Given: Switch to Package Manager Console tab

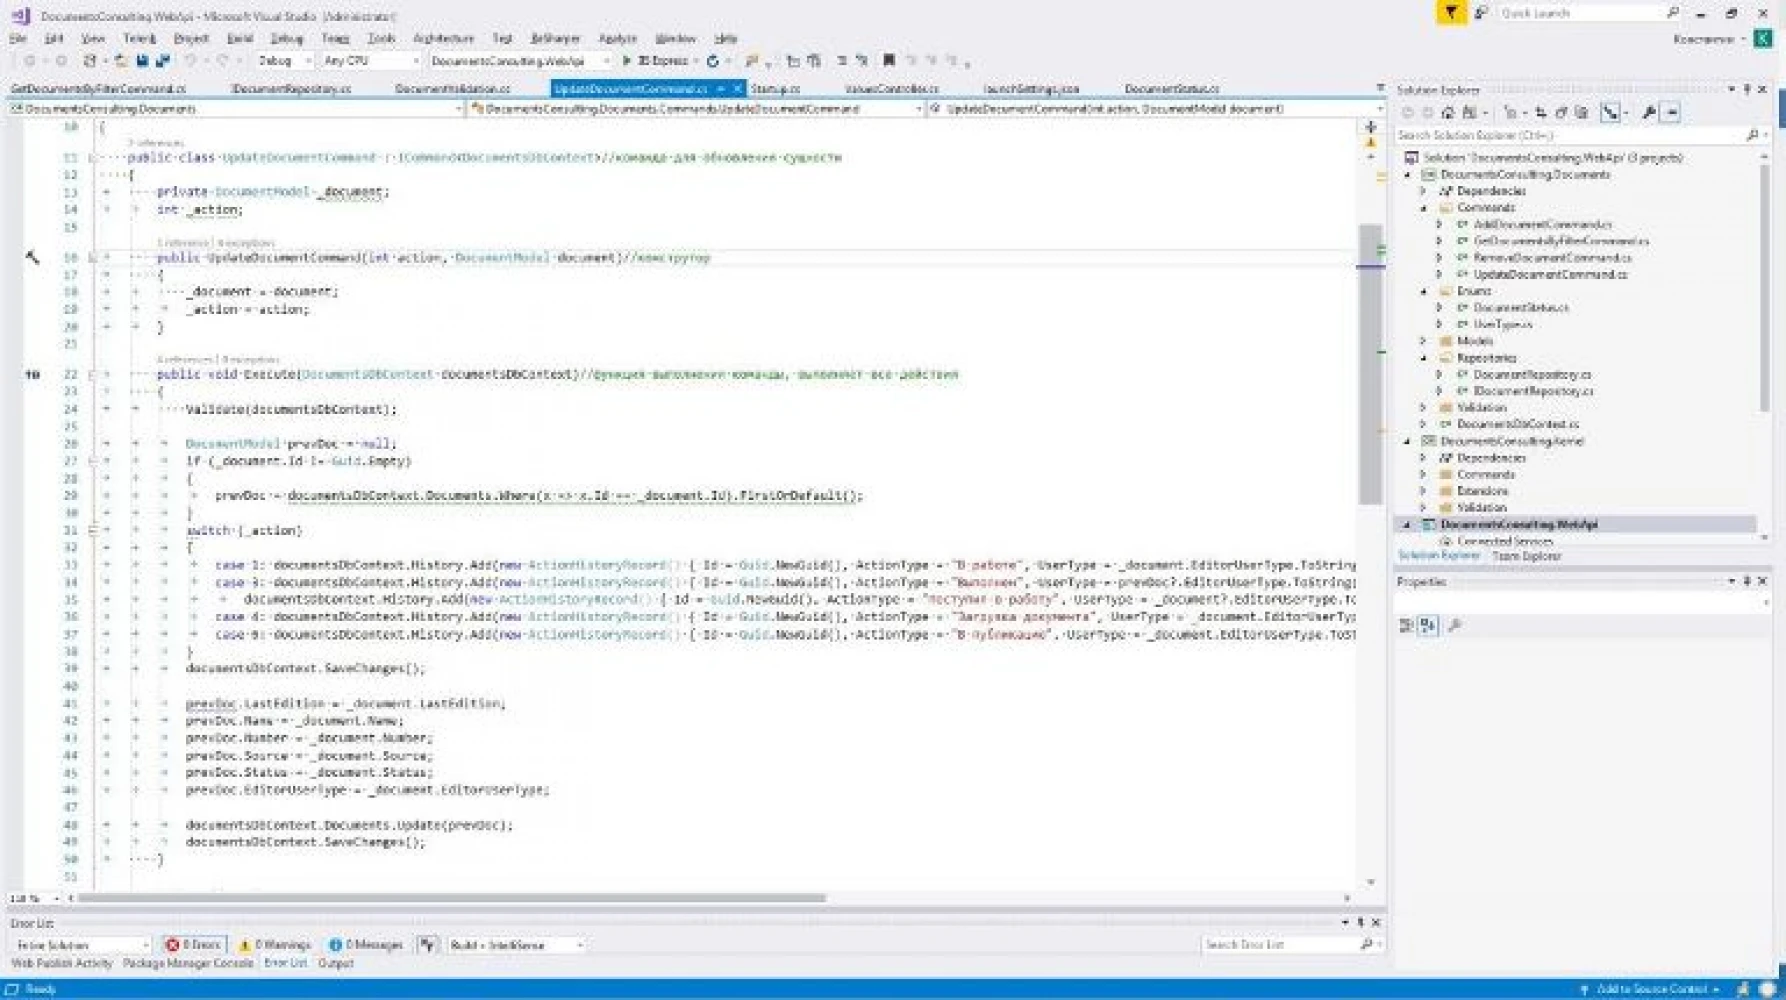Looking at the screenshot, I should coord(188,963).
